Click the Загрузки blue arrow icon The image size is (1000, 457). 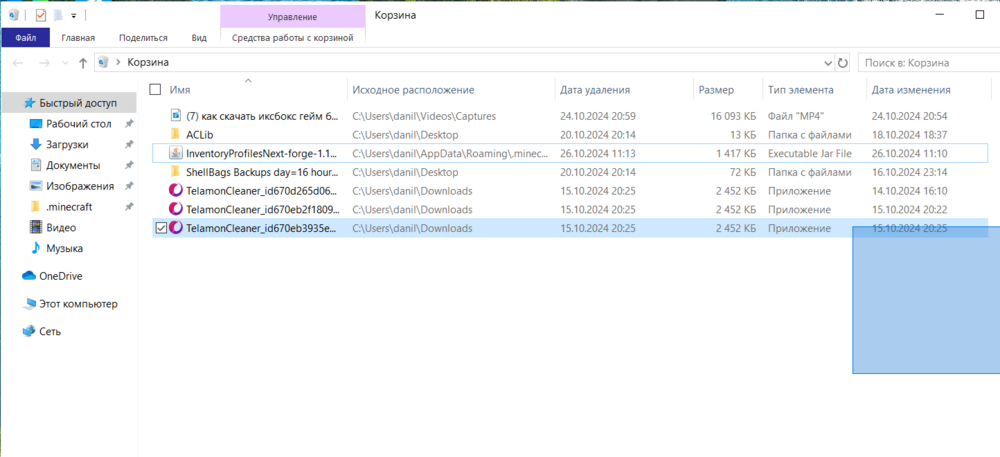[36, 145]
